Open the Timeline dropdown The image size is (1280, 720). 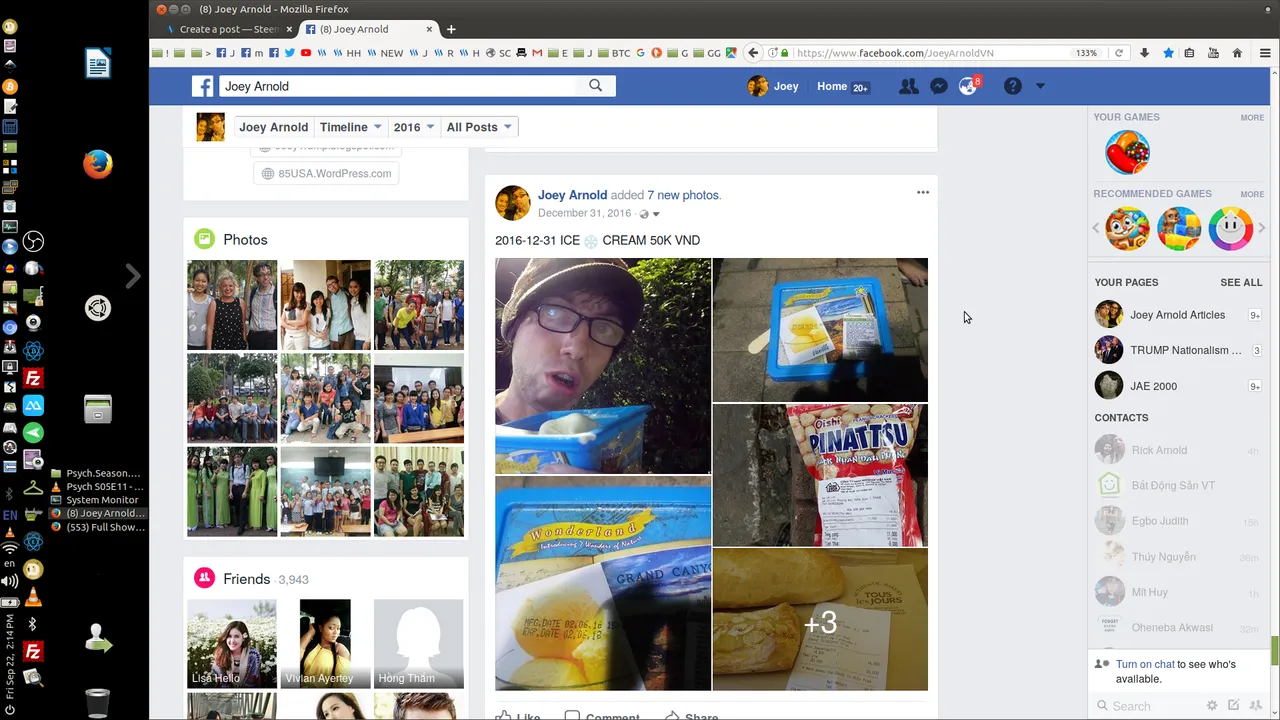pos(350,127)
